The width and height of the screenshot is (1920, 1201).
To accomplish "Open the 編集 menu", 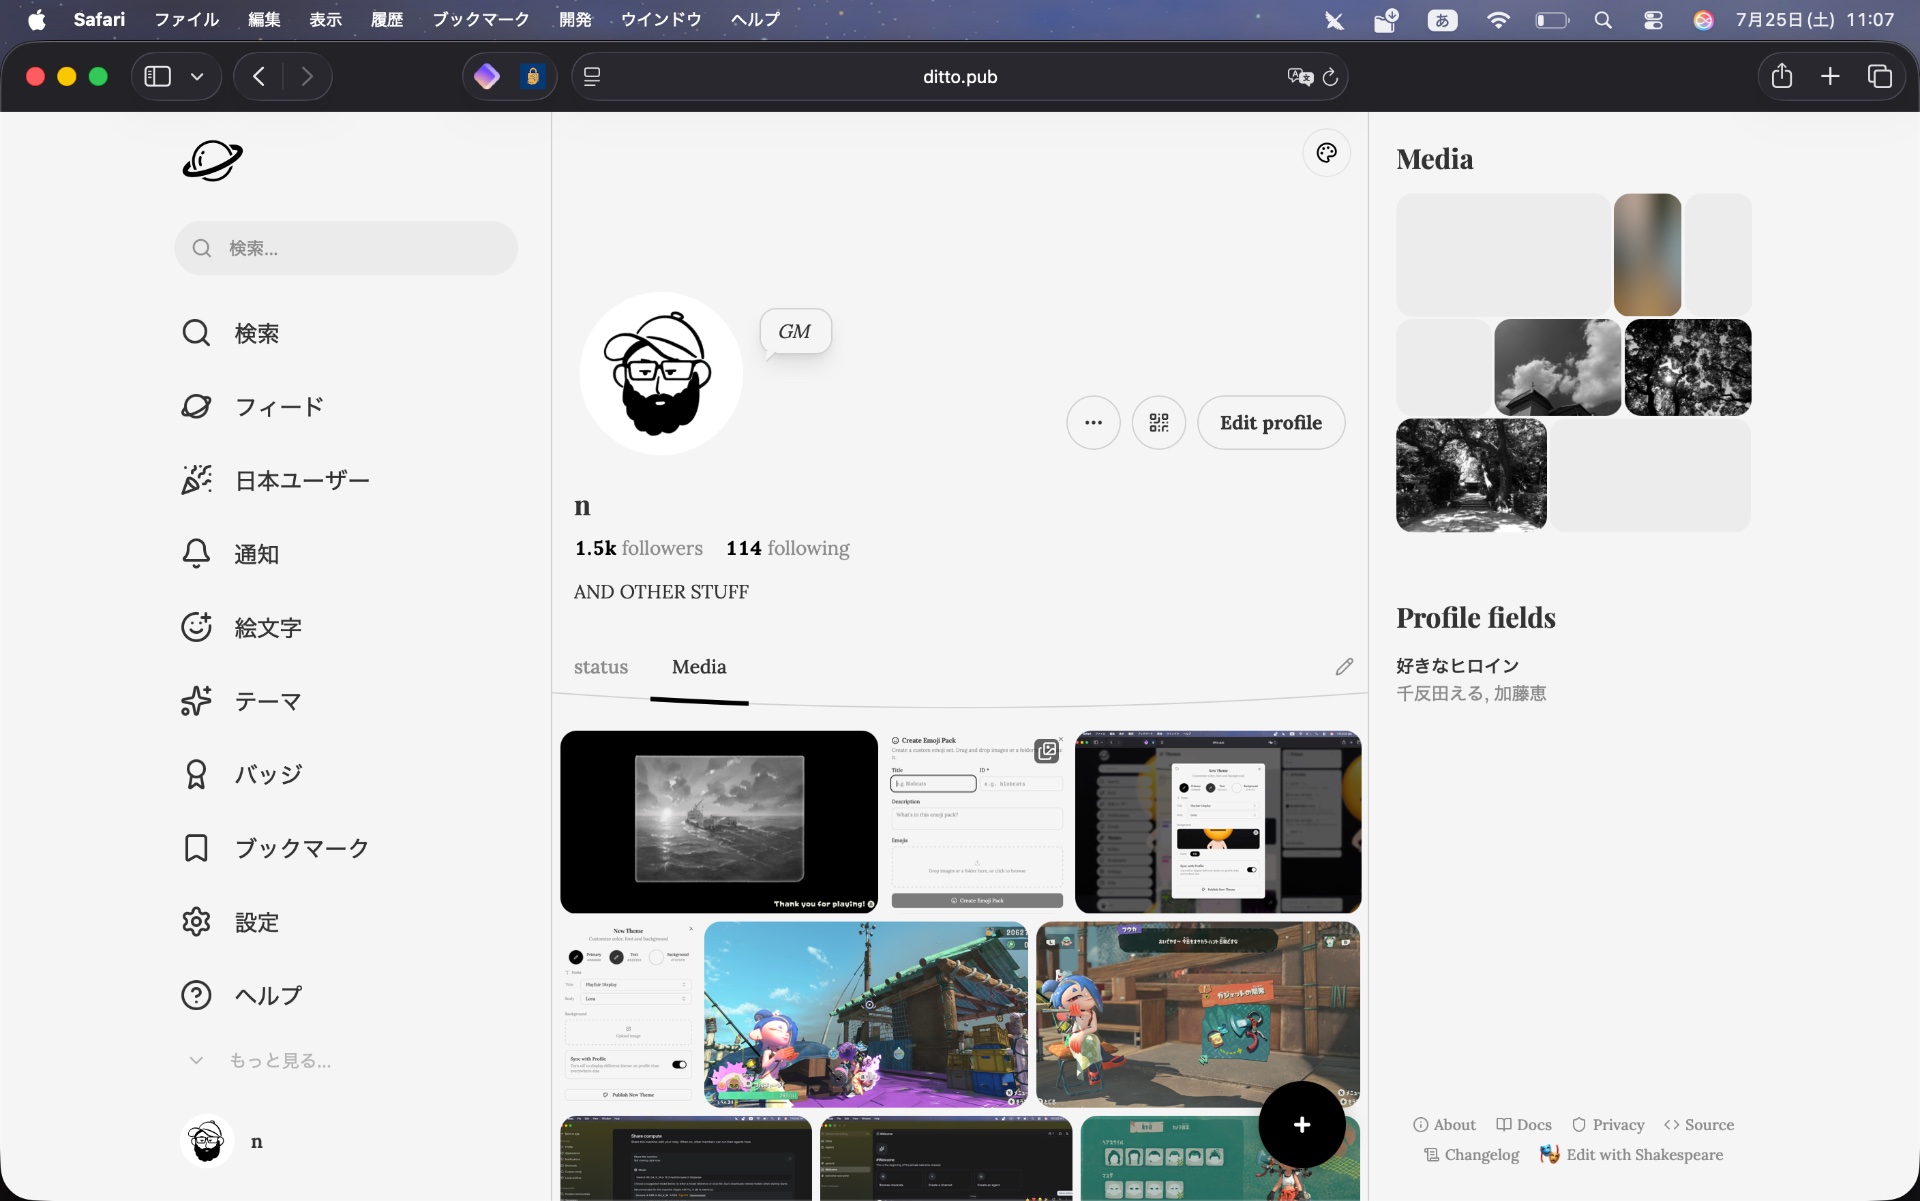I will point(264,19).
